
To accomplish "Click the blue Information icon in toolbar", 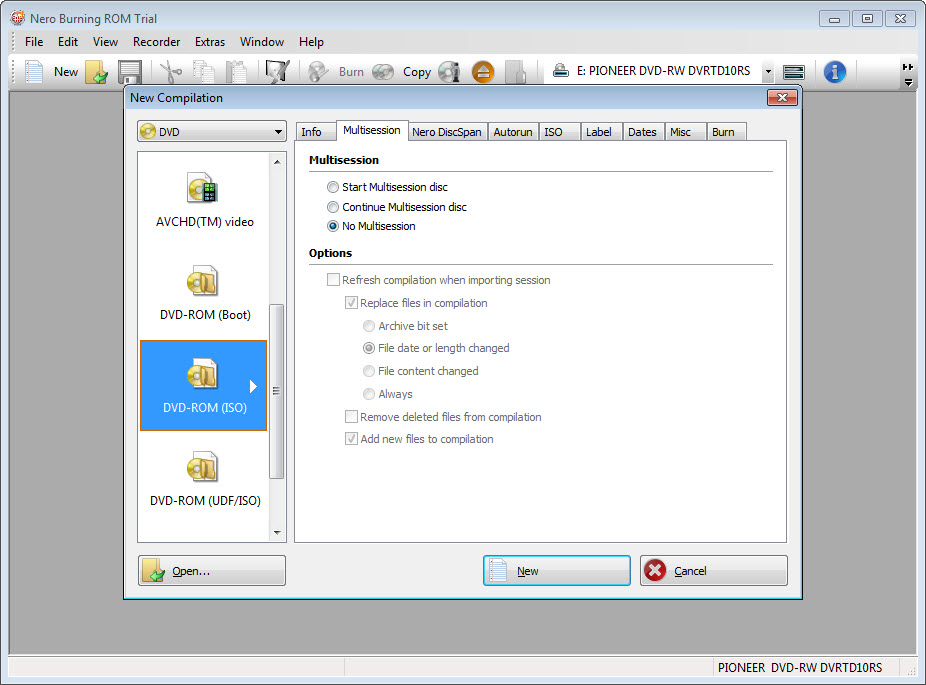I will 834,72.
